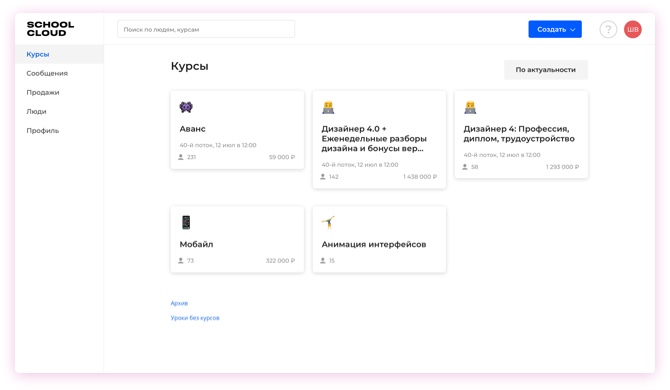Click the purple monster icon on Аванс card
This screenshot has height=390, width=670.
[186, 107]
